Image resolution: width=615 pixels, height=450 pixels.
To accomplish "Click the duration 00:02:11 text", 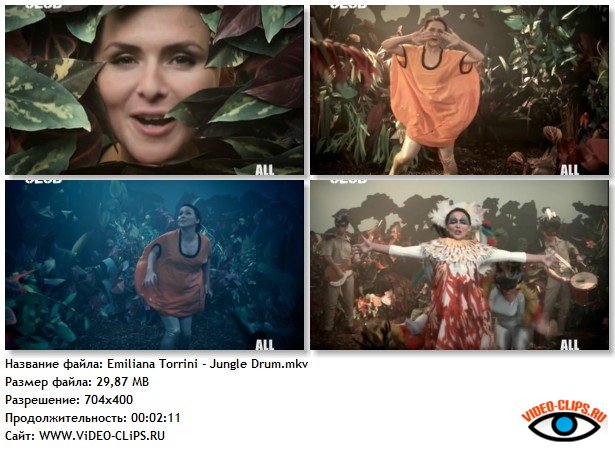I will (x=156, y=417).
